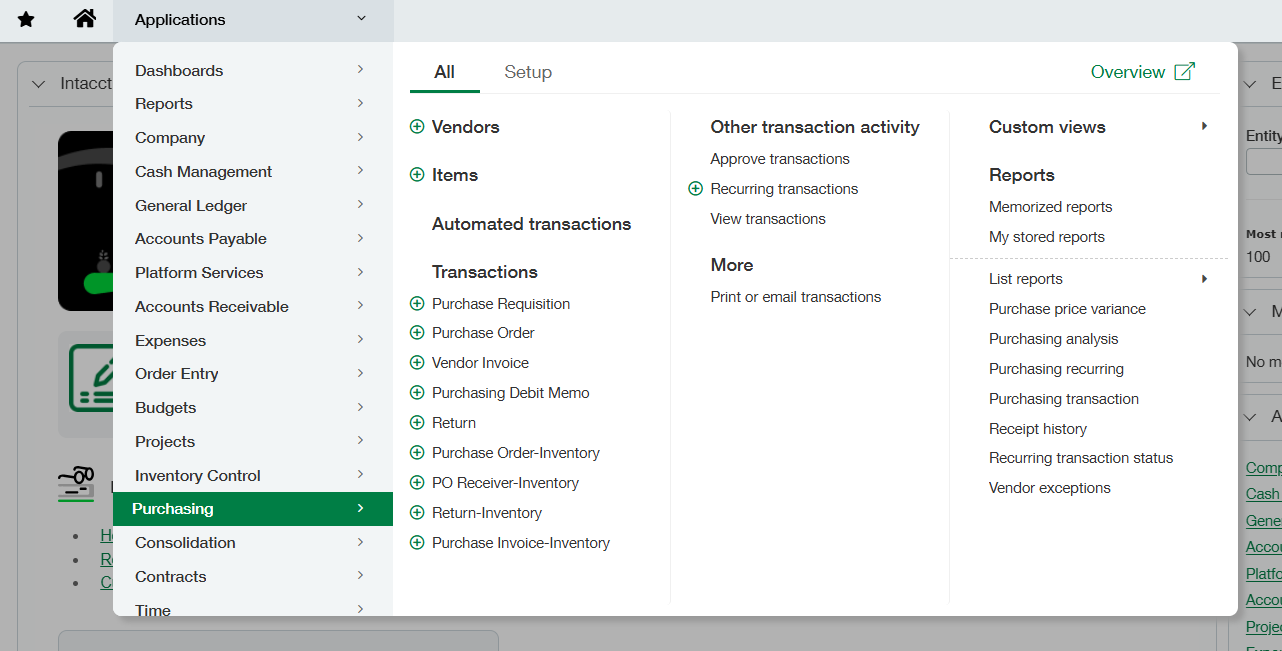Switch to the Setup tab

[527, 72]
